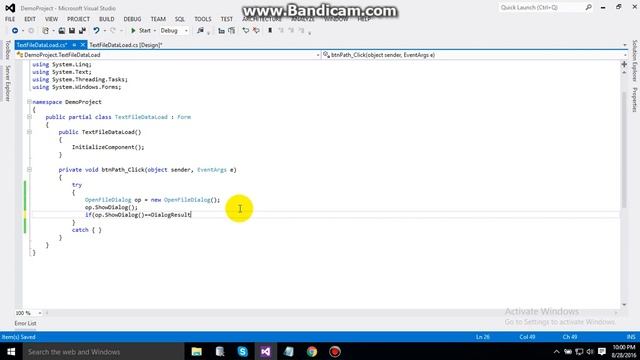Comment out the selected lines icon
The width and height of the screenshot is (640, 360).
[245, 31]
